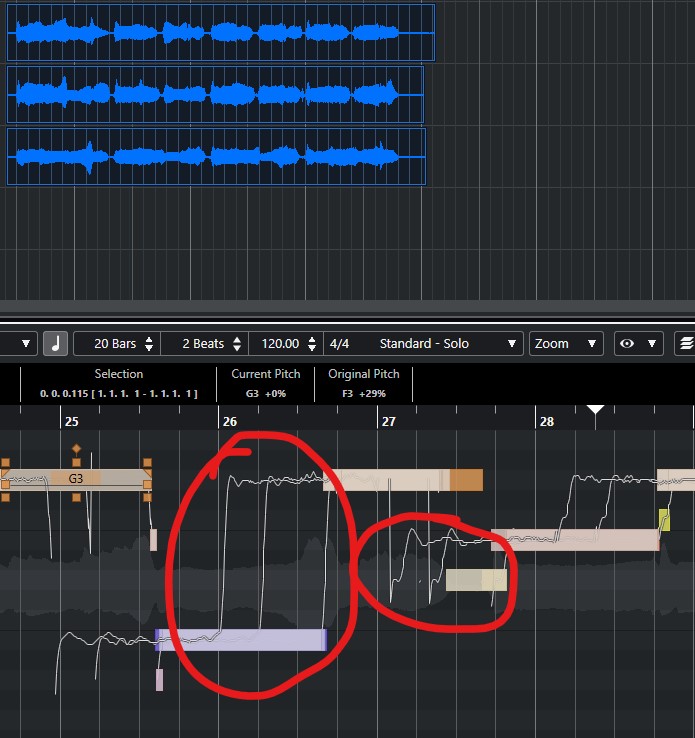Image resolution: width=695 pixels, height=738 pixels.
Task: Click the orange end portion of bar 27 segment
Action: (x=466, y=480)
